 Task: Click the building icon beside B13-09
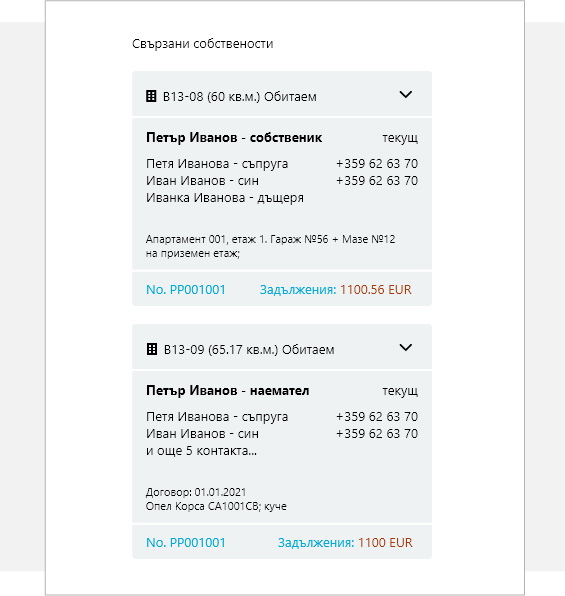point(152,349)
